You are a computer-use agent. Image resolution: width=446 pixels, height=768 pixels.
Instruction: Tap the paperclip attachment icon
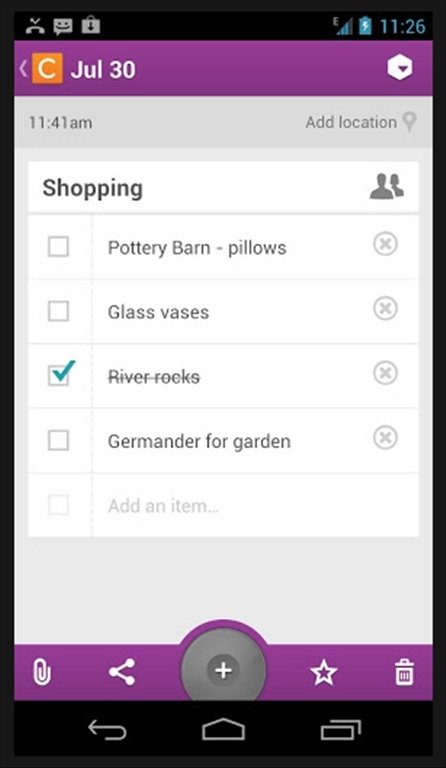(x=42, y=672)
